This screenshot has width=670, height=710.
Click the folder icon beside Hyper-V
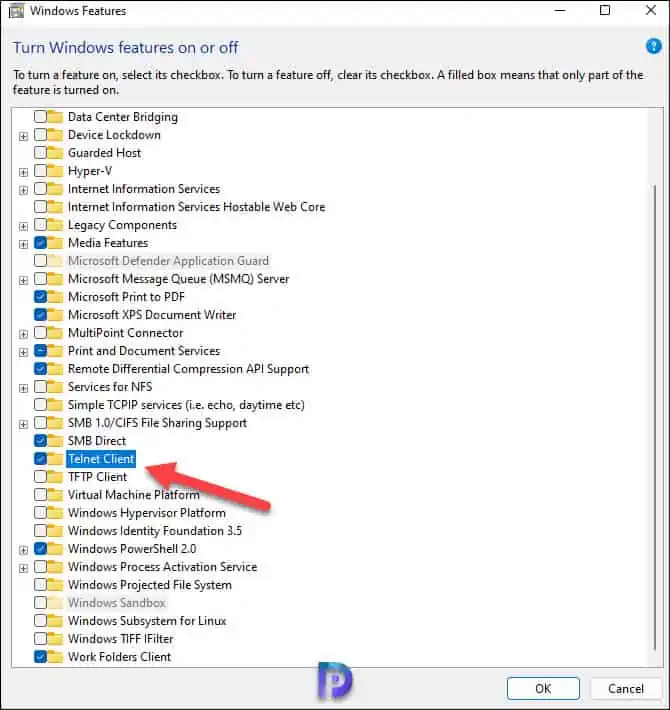click(x=55, y=171)
